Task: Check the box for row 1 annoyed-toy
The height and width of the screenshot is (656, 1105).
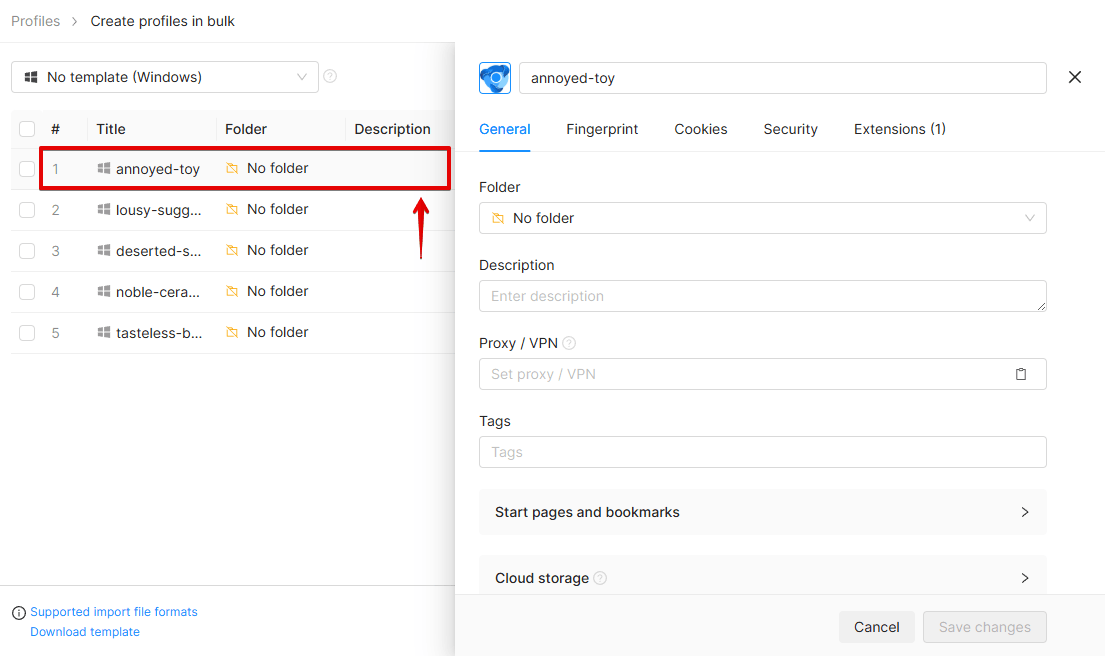Action: coord(27,169)
